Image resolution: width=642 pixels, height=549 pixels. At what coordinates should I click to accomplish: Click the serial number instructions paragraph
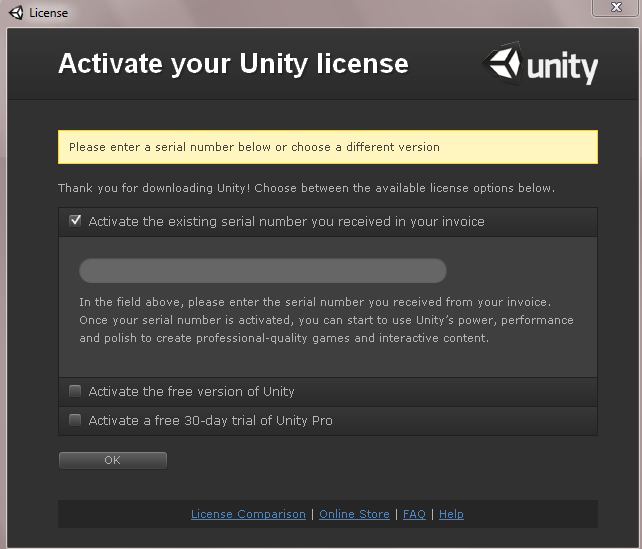click(326, 320)
